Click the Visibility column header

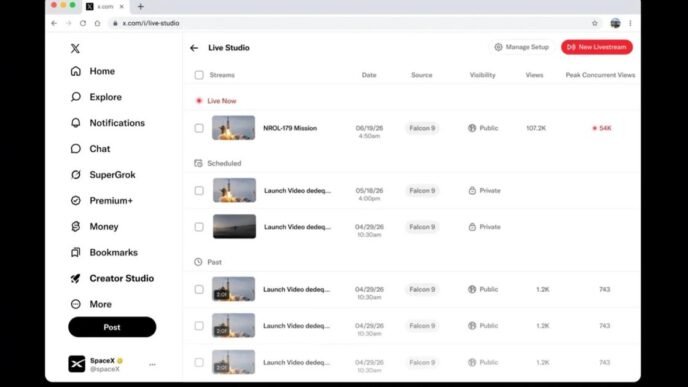point(483,75)
